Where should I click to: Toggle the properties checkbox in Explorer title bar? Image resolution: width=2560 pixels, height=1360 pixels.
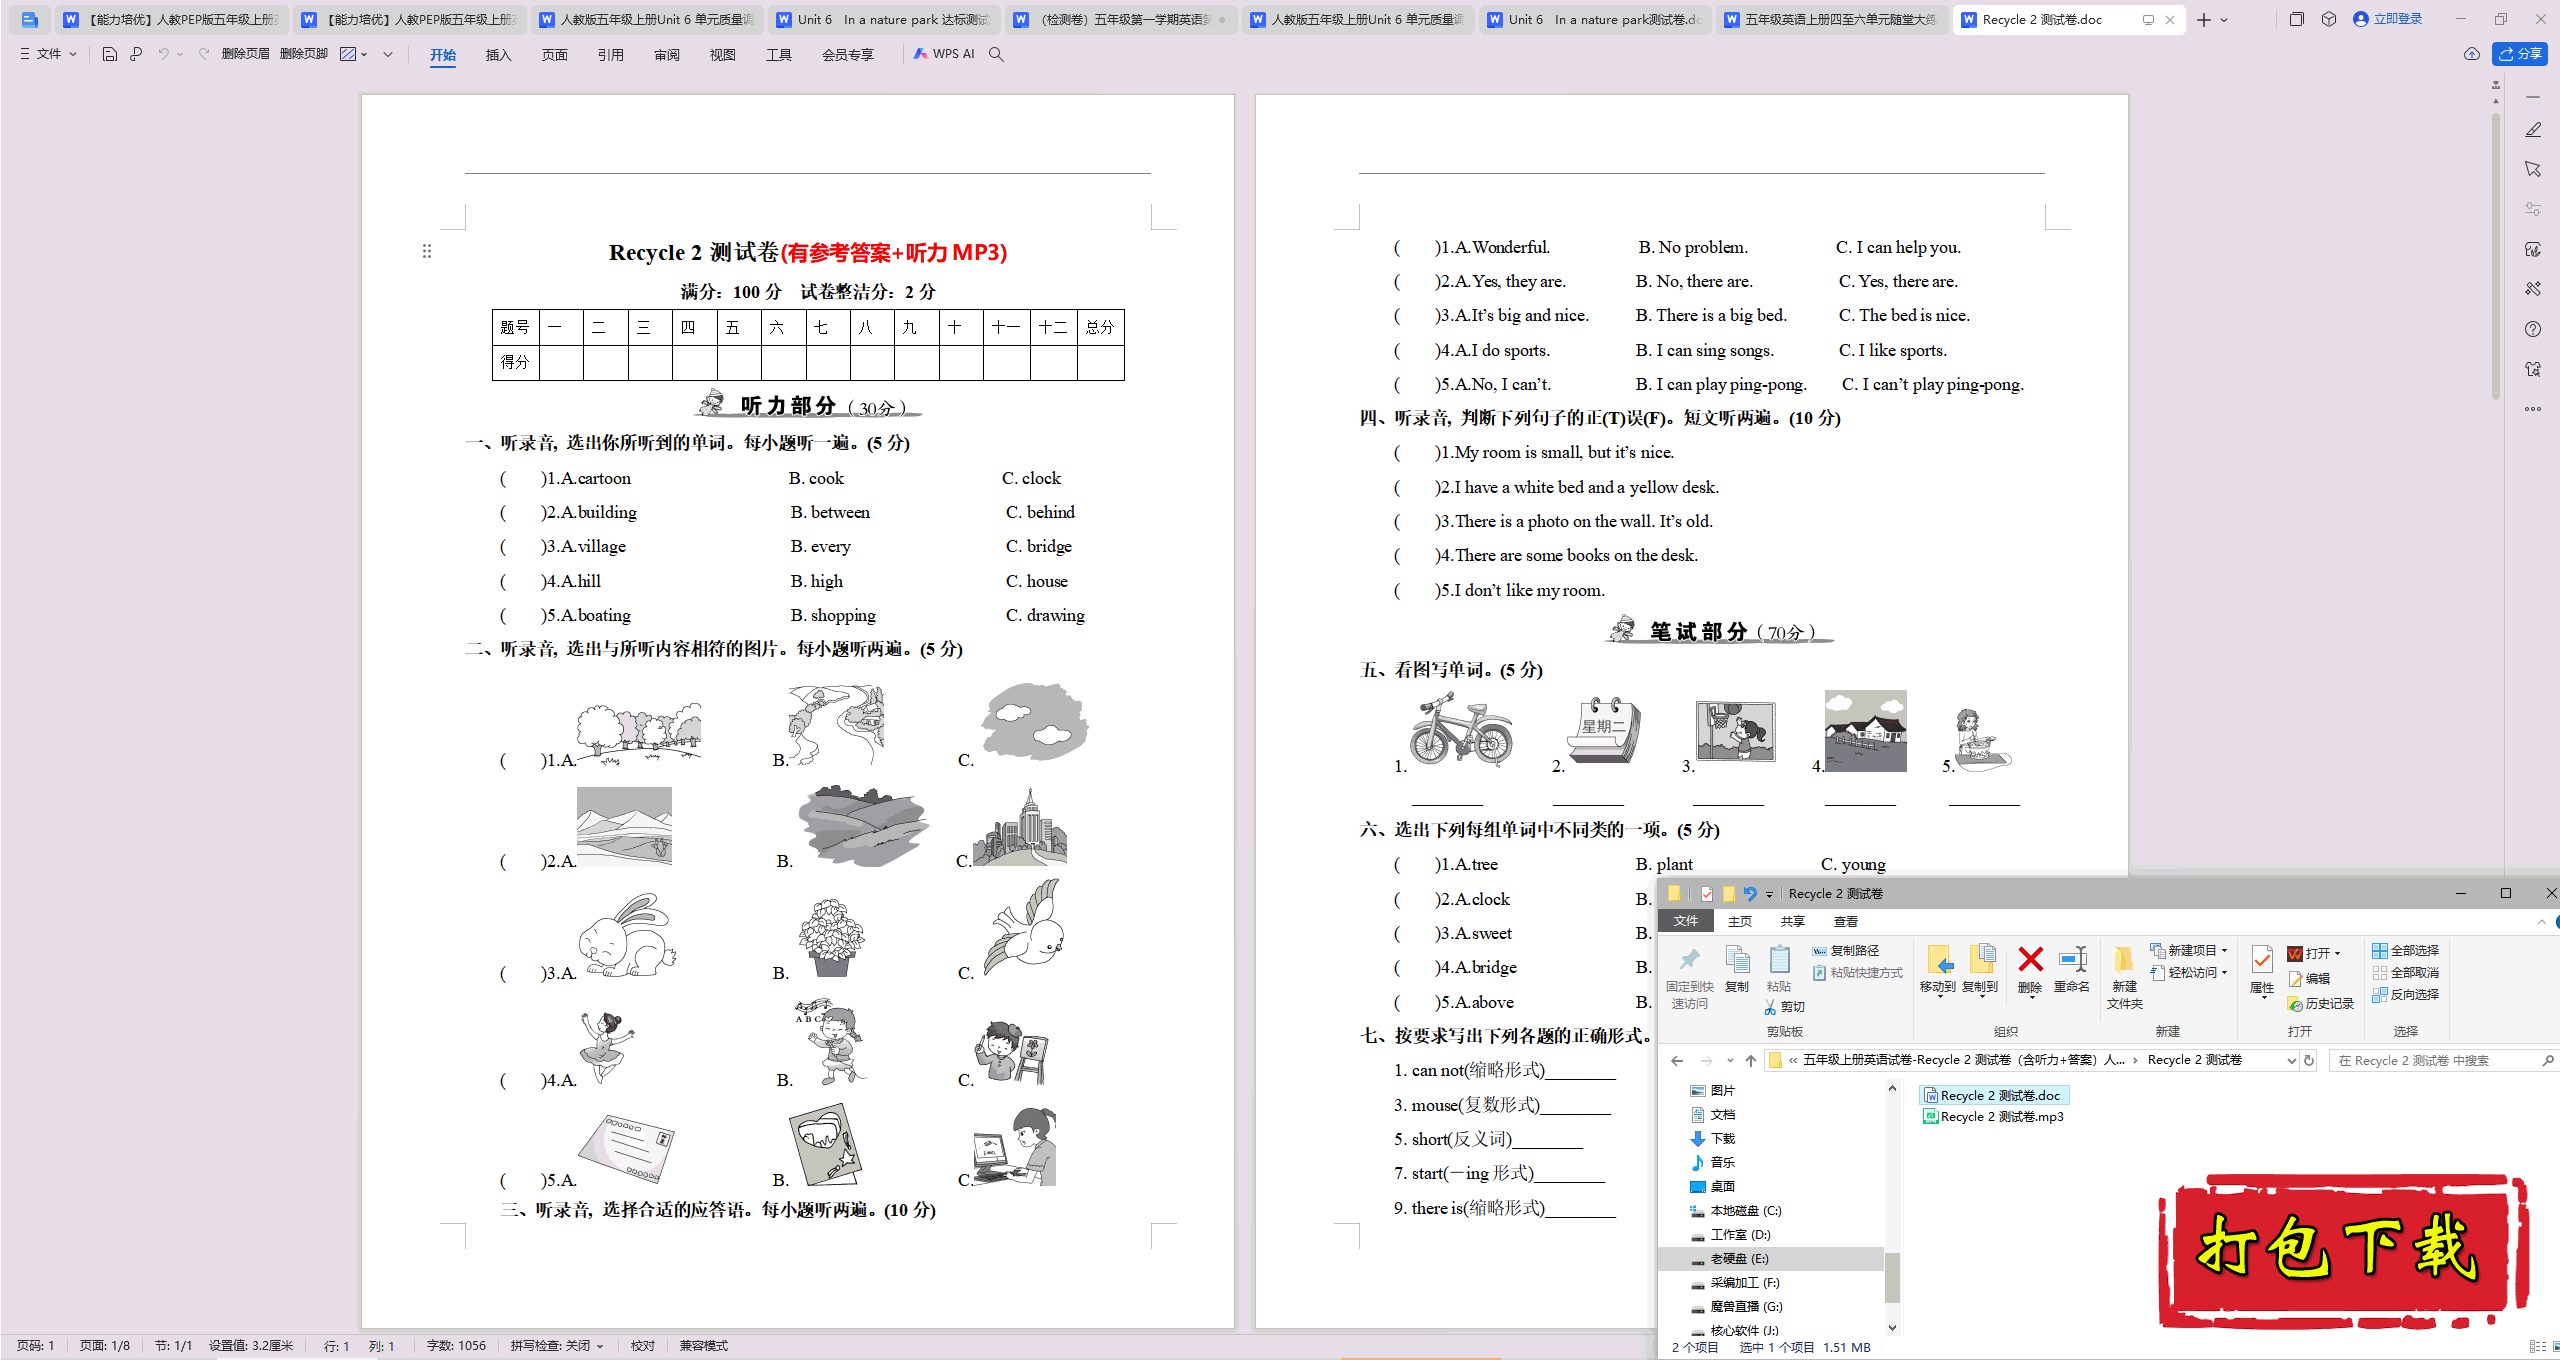click(x=1707, y=893)
